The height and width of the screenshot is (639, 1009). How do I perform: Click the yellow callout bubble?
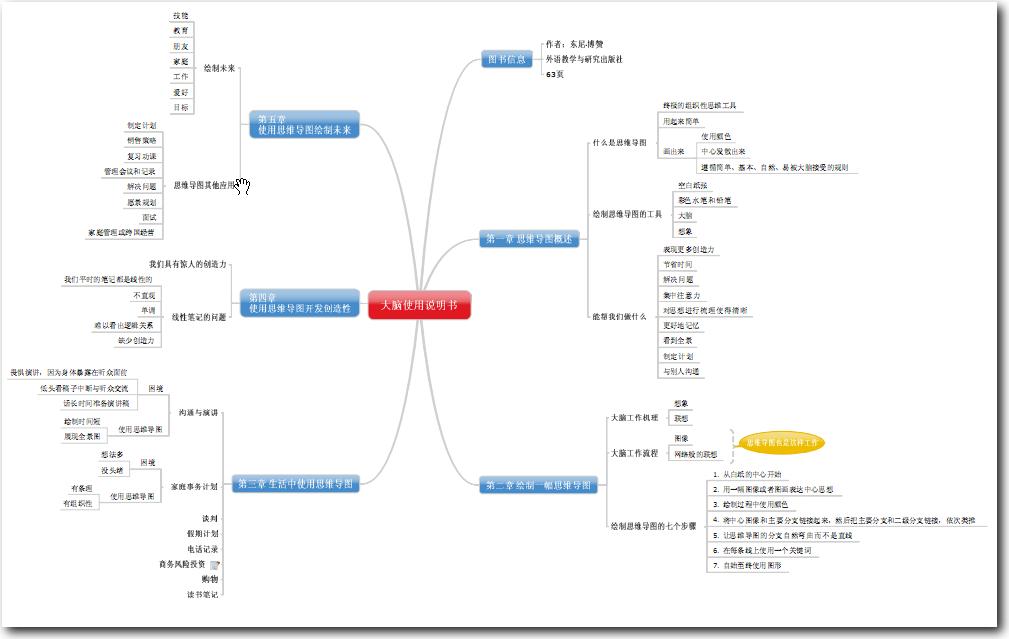782,441
